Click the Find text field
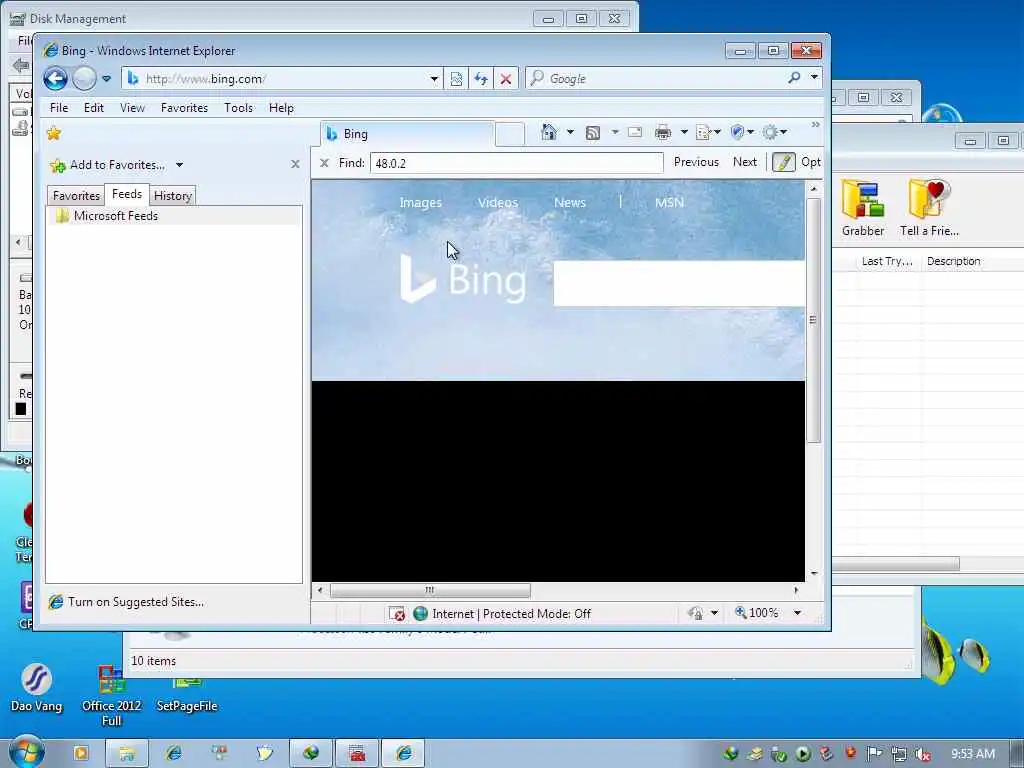Viewport: 1024px width, 768px height. [x=517, y=163]
